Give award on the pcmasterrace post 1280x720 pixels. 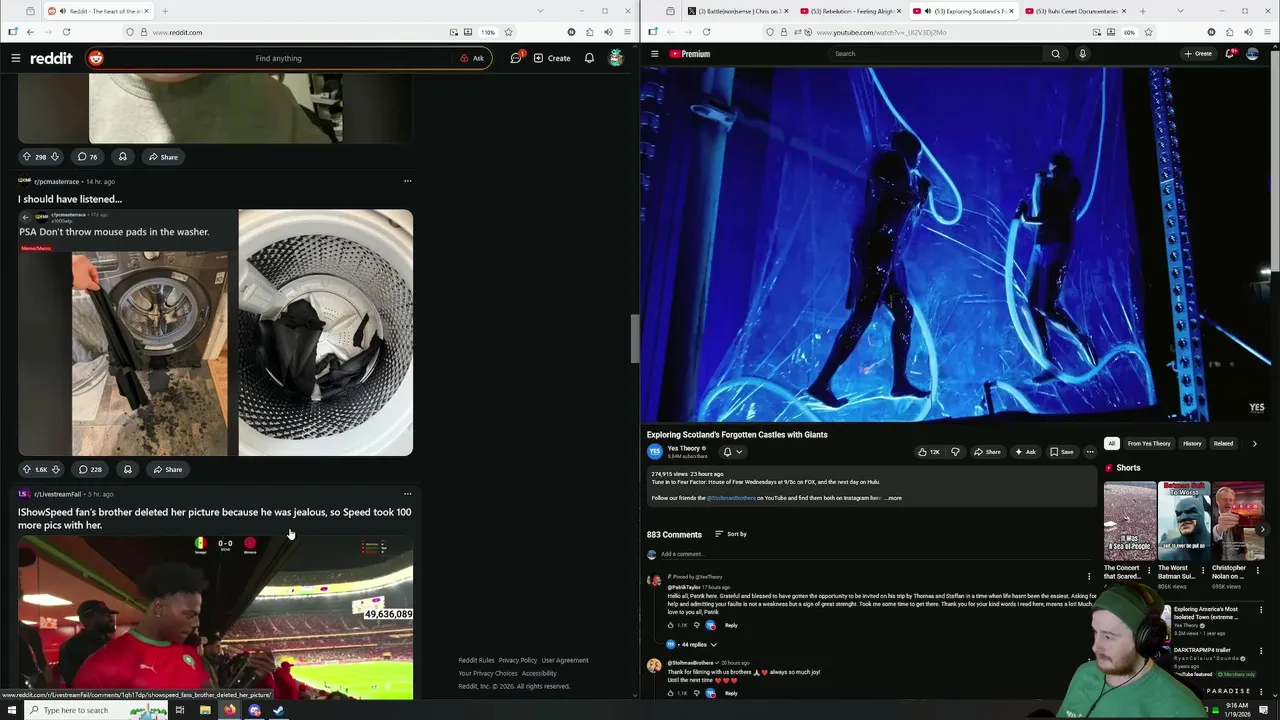click(127, 469)
